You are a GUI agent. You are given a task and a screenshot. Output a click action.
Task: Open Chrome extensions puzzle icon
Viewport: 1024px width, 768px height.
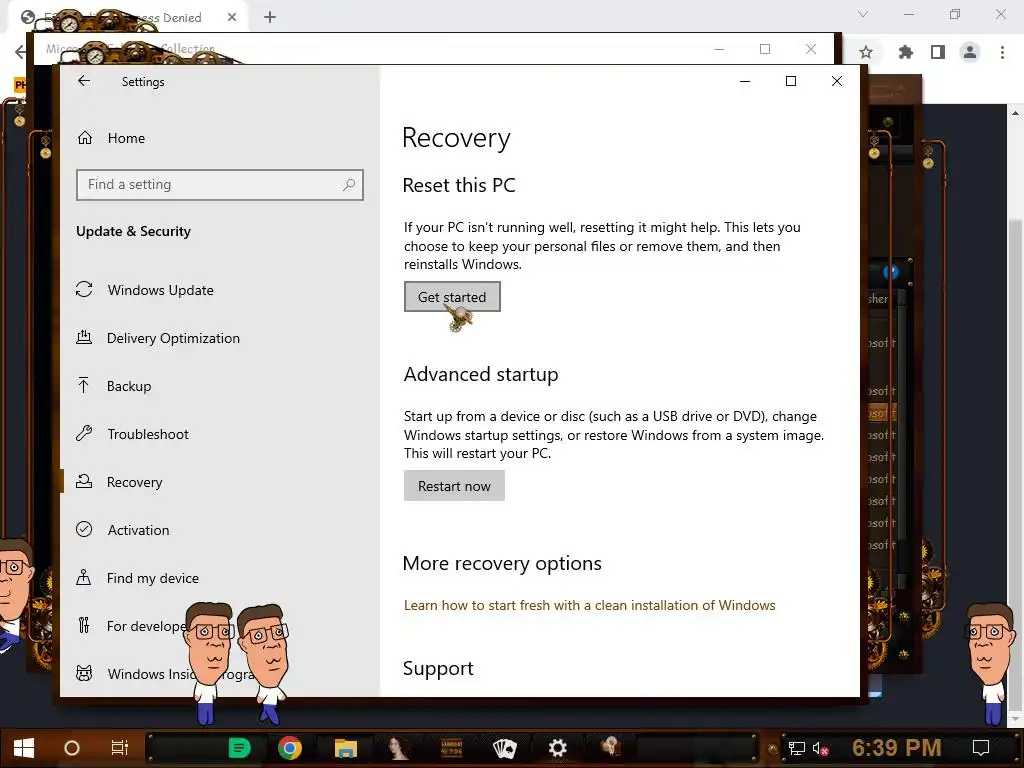[905, 52]
